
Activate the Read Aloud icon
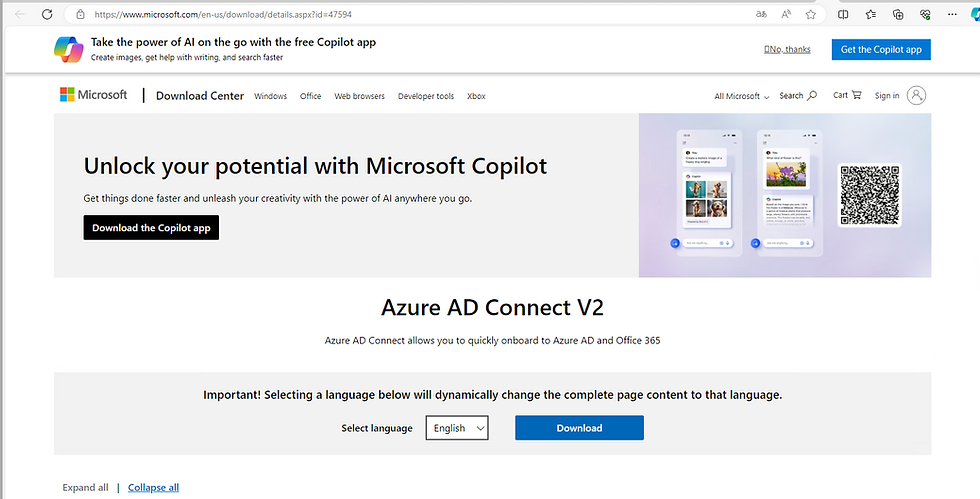[786, 14]
